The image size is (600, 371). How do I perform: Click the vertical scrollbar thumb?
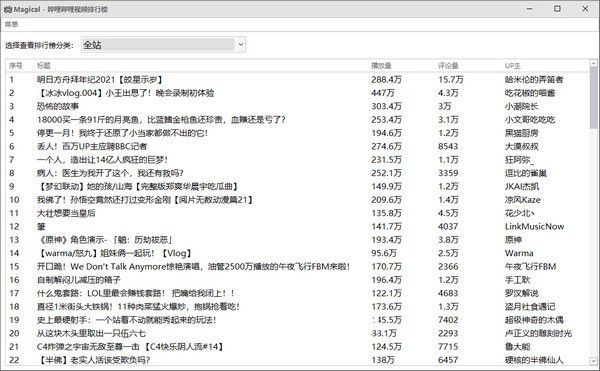pyautogui.click(x=593, y=98)
